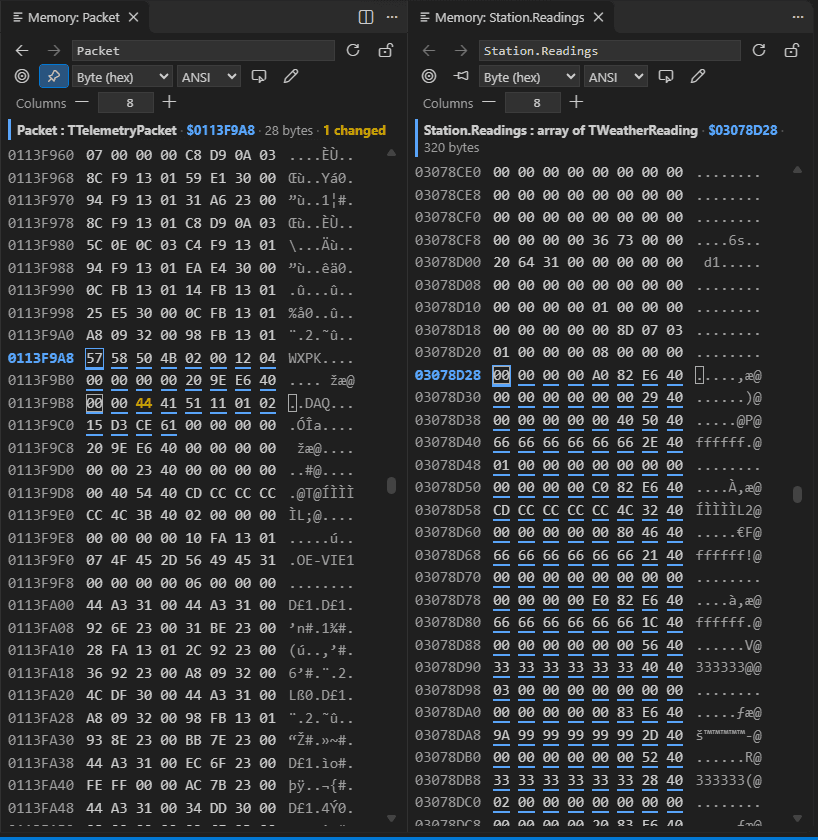The height and width of the screenshot is (840, 818).
Task: Toggle pin button in Station.Readings pane
Action: coord(461,76)
